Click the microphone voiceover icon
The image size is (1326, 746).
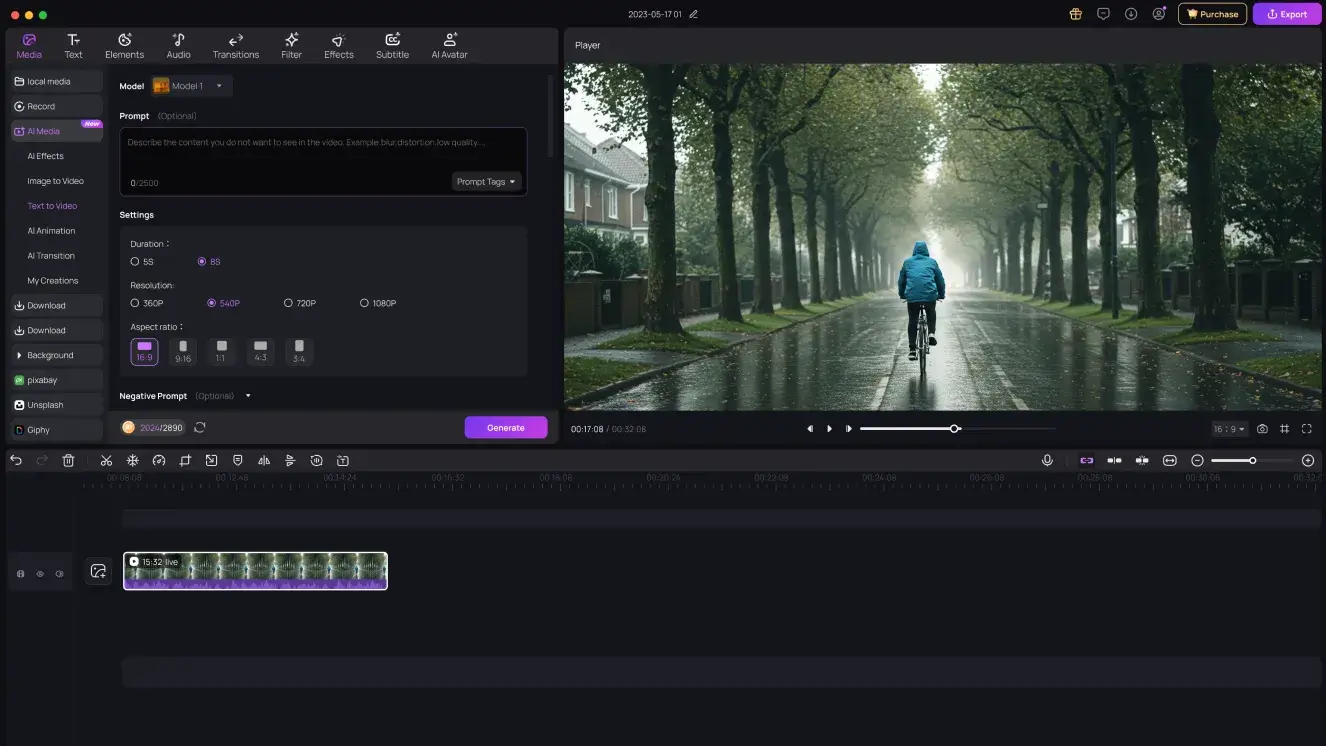[1047, 461]
